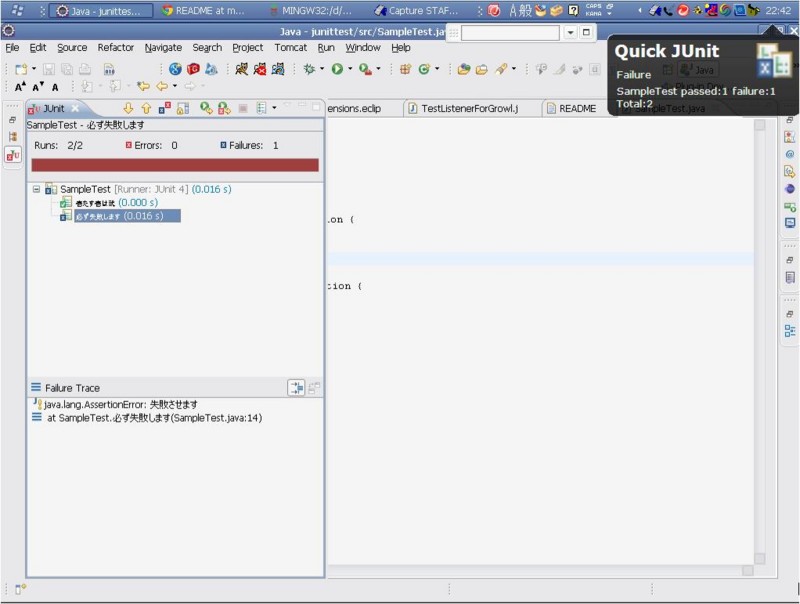Open Window menu
800x604 pixels.
363,47
